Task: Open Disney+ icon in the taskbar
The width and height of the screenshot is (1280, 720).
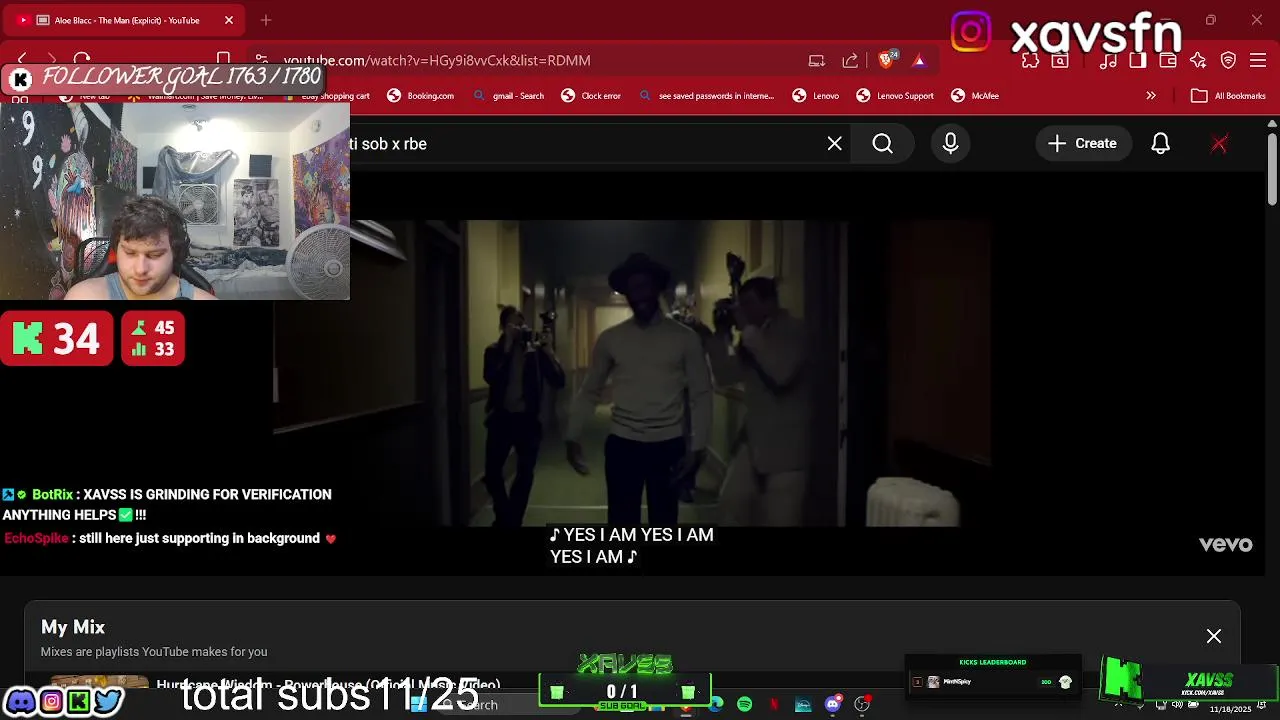Action: point(803,705)
